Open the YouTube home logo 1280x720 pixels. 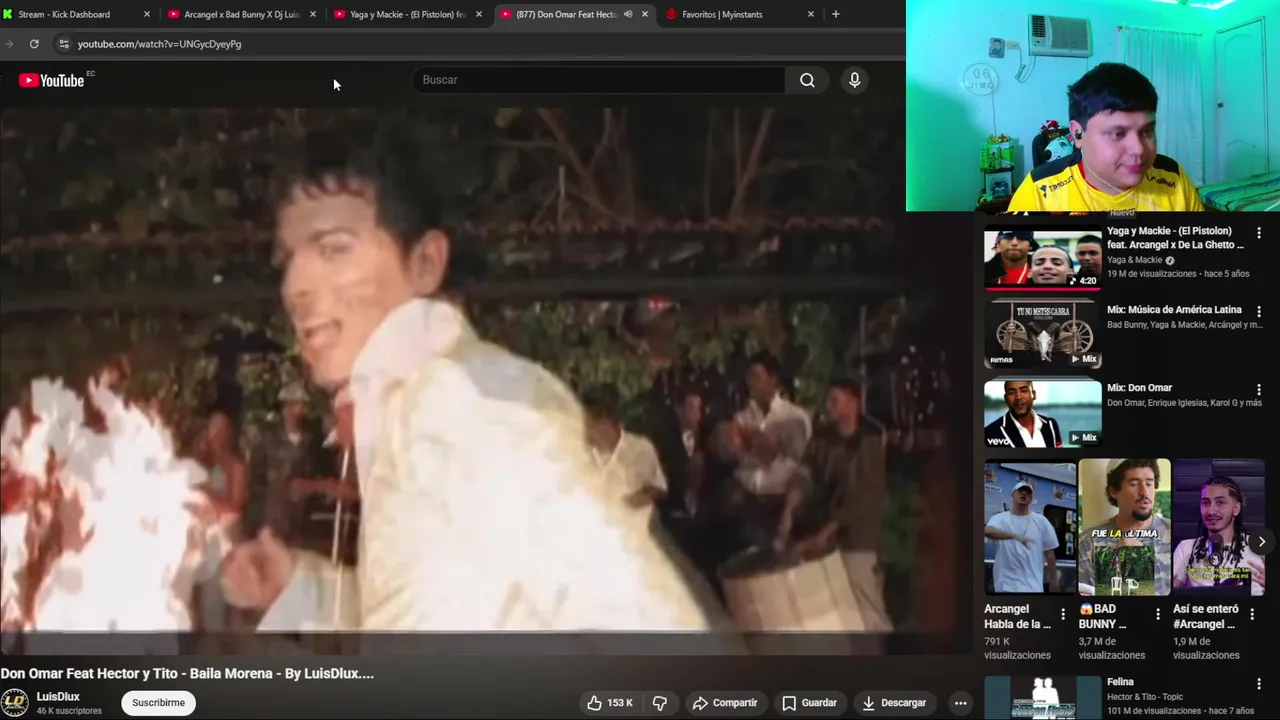click(x=51, y=80)
